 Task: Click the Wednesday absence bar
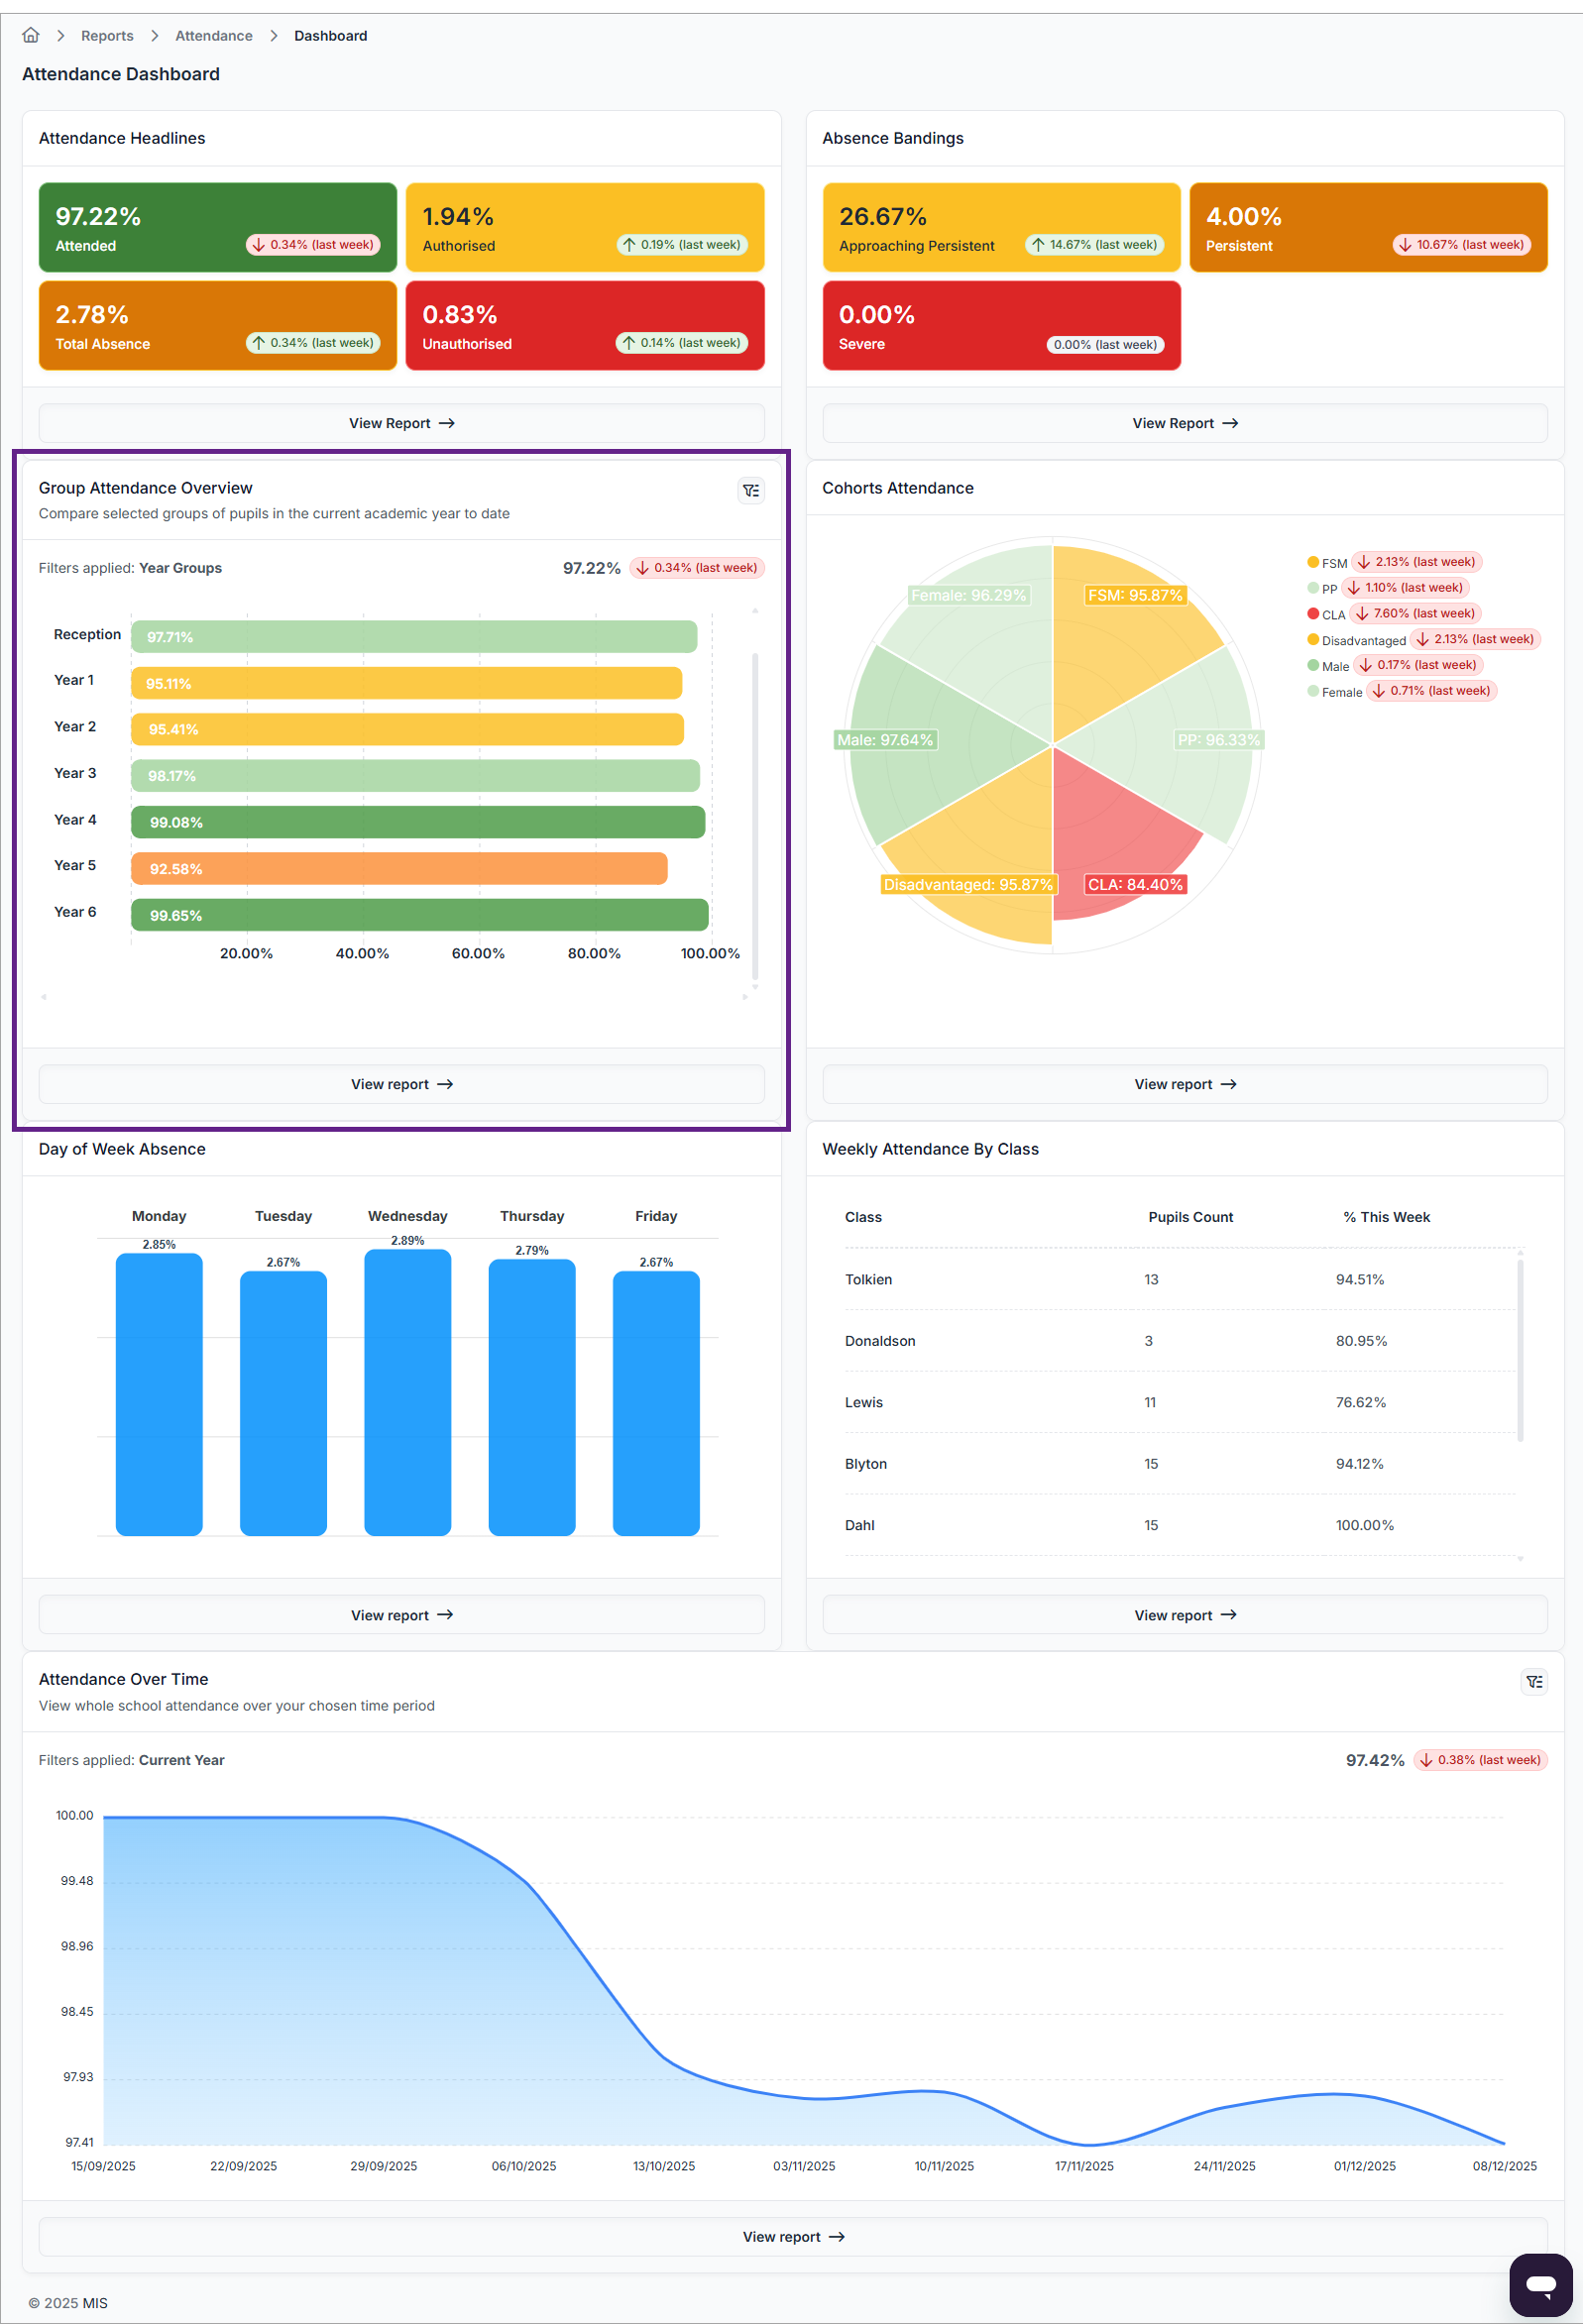tap(407, 1392)
